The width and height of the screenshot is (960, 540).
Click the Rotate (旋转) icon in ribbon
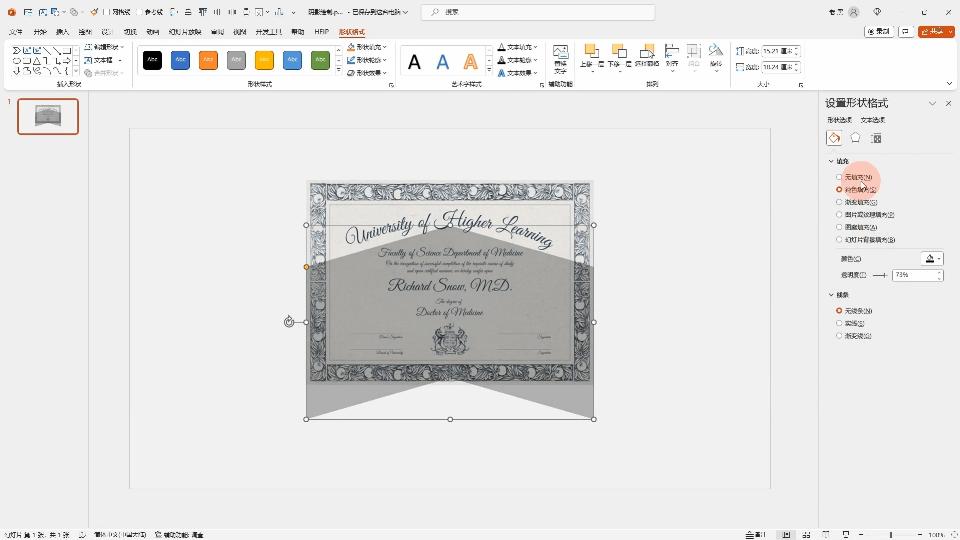[x=716, y=56]
